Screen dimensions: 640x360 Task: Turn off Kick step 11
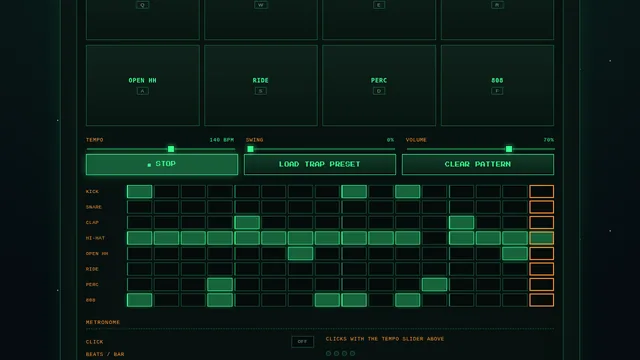408,191
